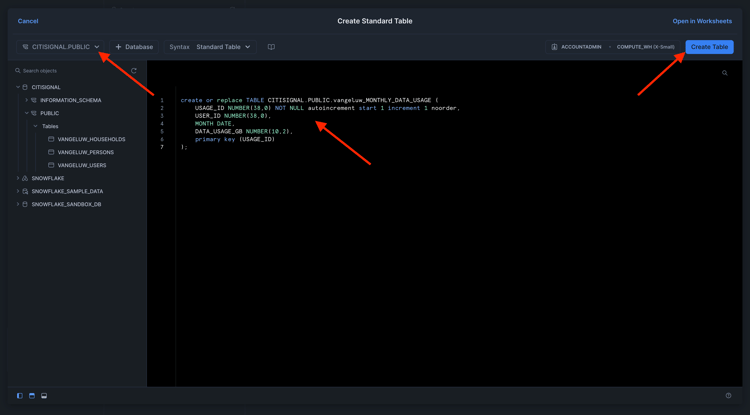Open the CITISIGNAL.PUBLIC schema dropdown

click(x=61, y=47)
